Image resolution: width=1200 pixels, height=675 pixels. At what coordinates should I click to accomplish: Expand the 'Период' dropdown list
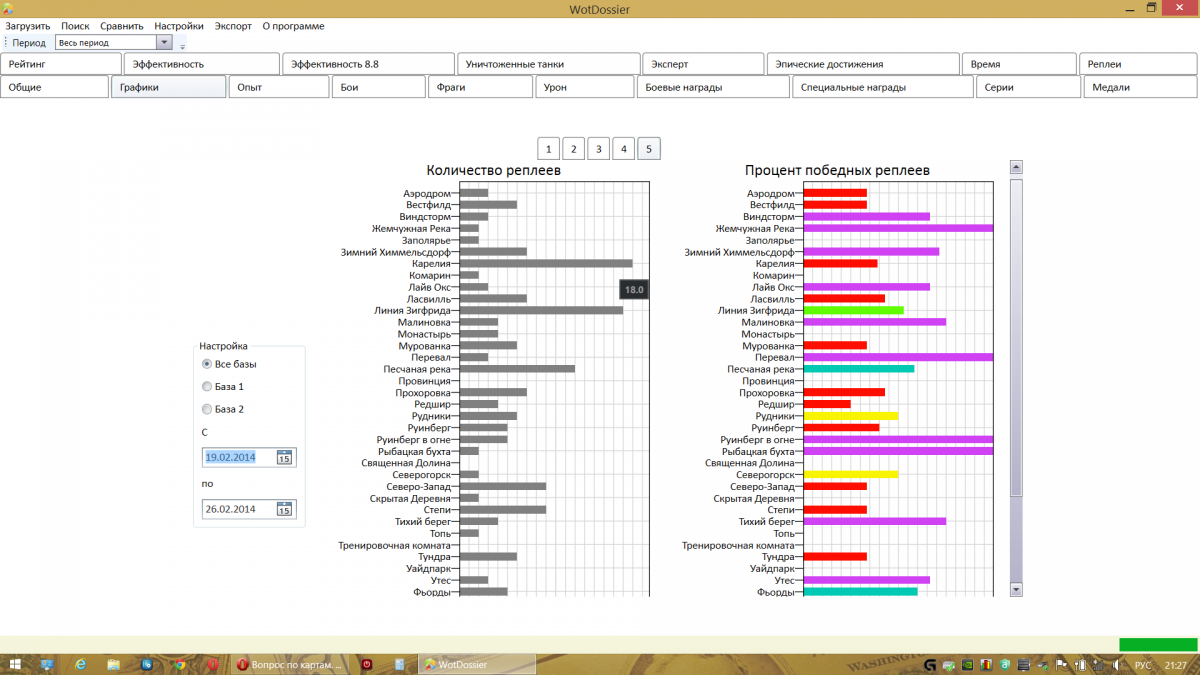click(164, 43)
